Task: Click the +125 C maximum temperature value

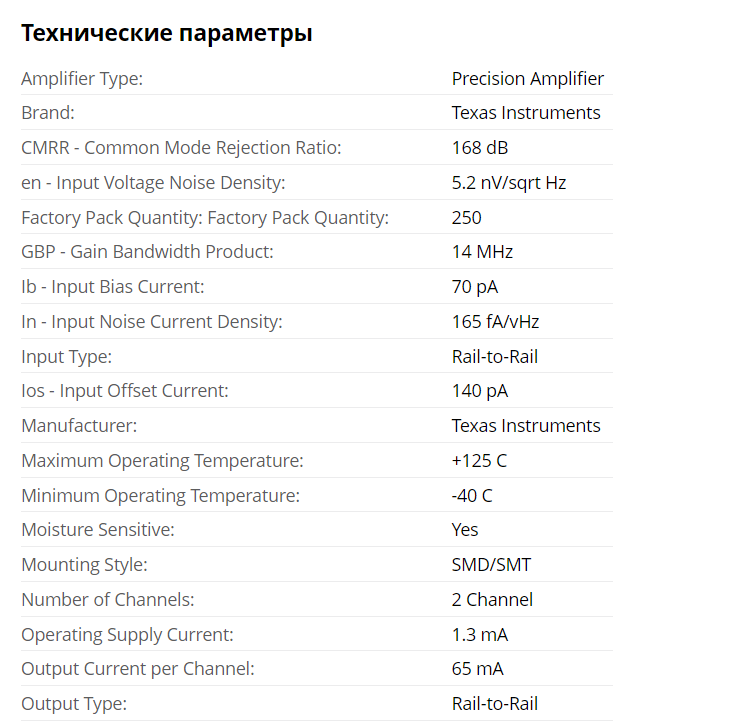Action: tap(479, 460)
